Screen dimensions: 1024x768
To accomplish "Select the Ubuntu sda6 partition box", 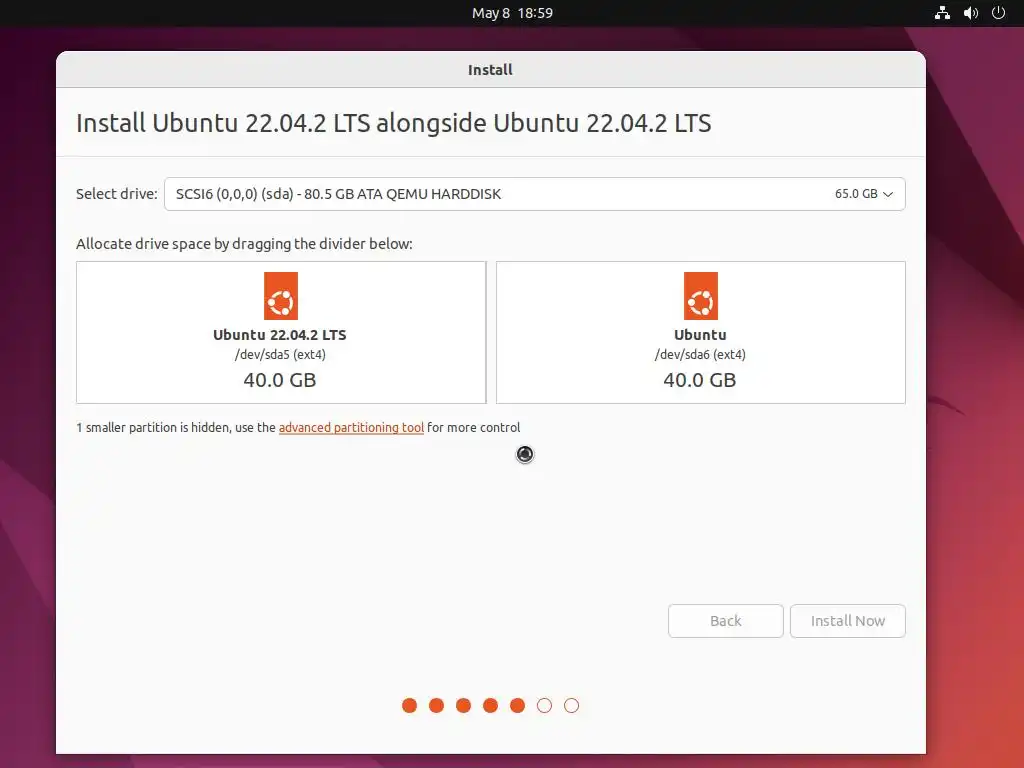I will tap(701, 332).
